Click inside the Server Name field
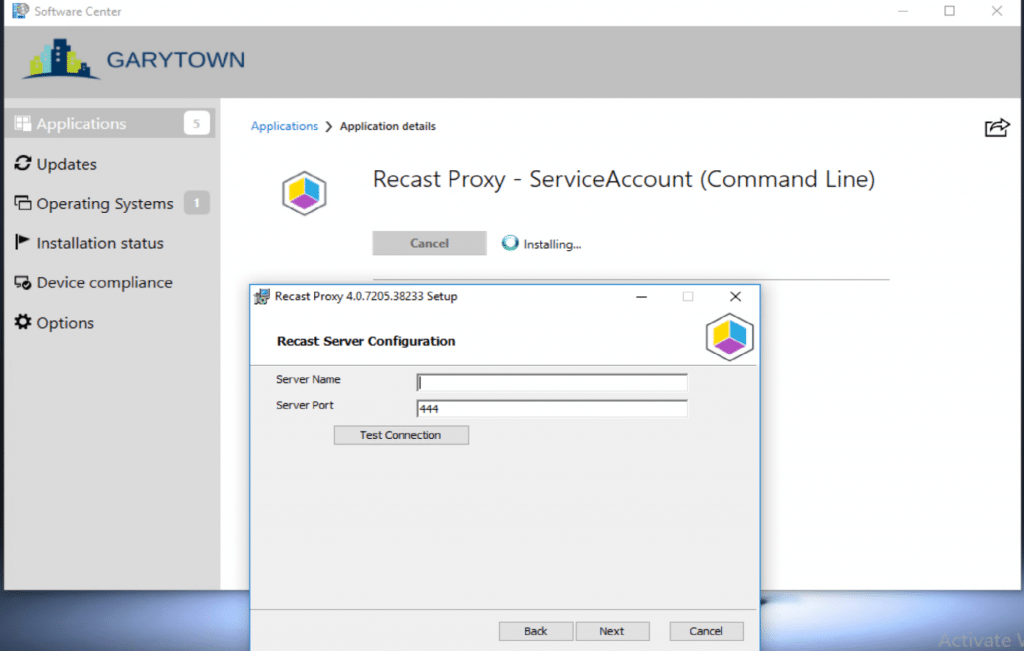Screen dimensions: 1024x651 point(550,382)
